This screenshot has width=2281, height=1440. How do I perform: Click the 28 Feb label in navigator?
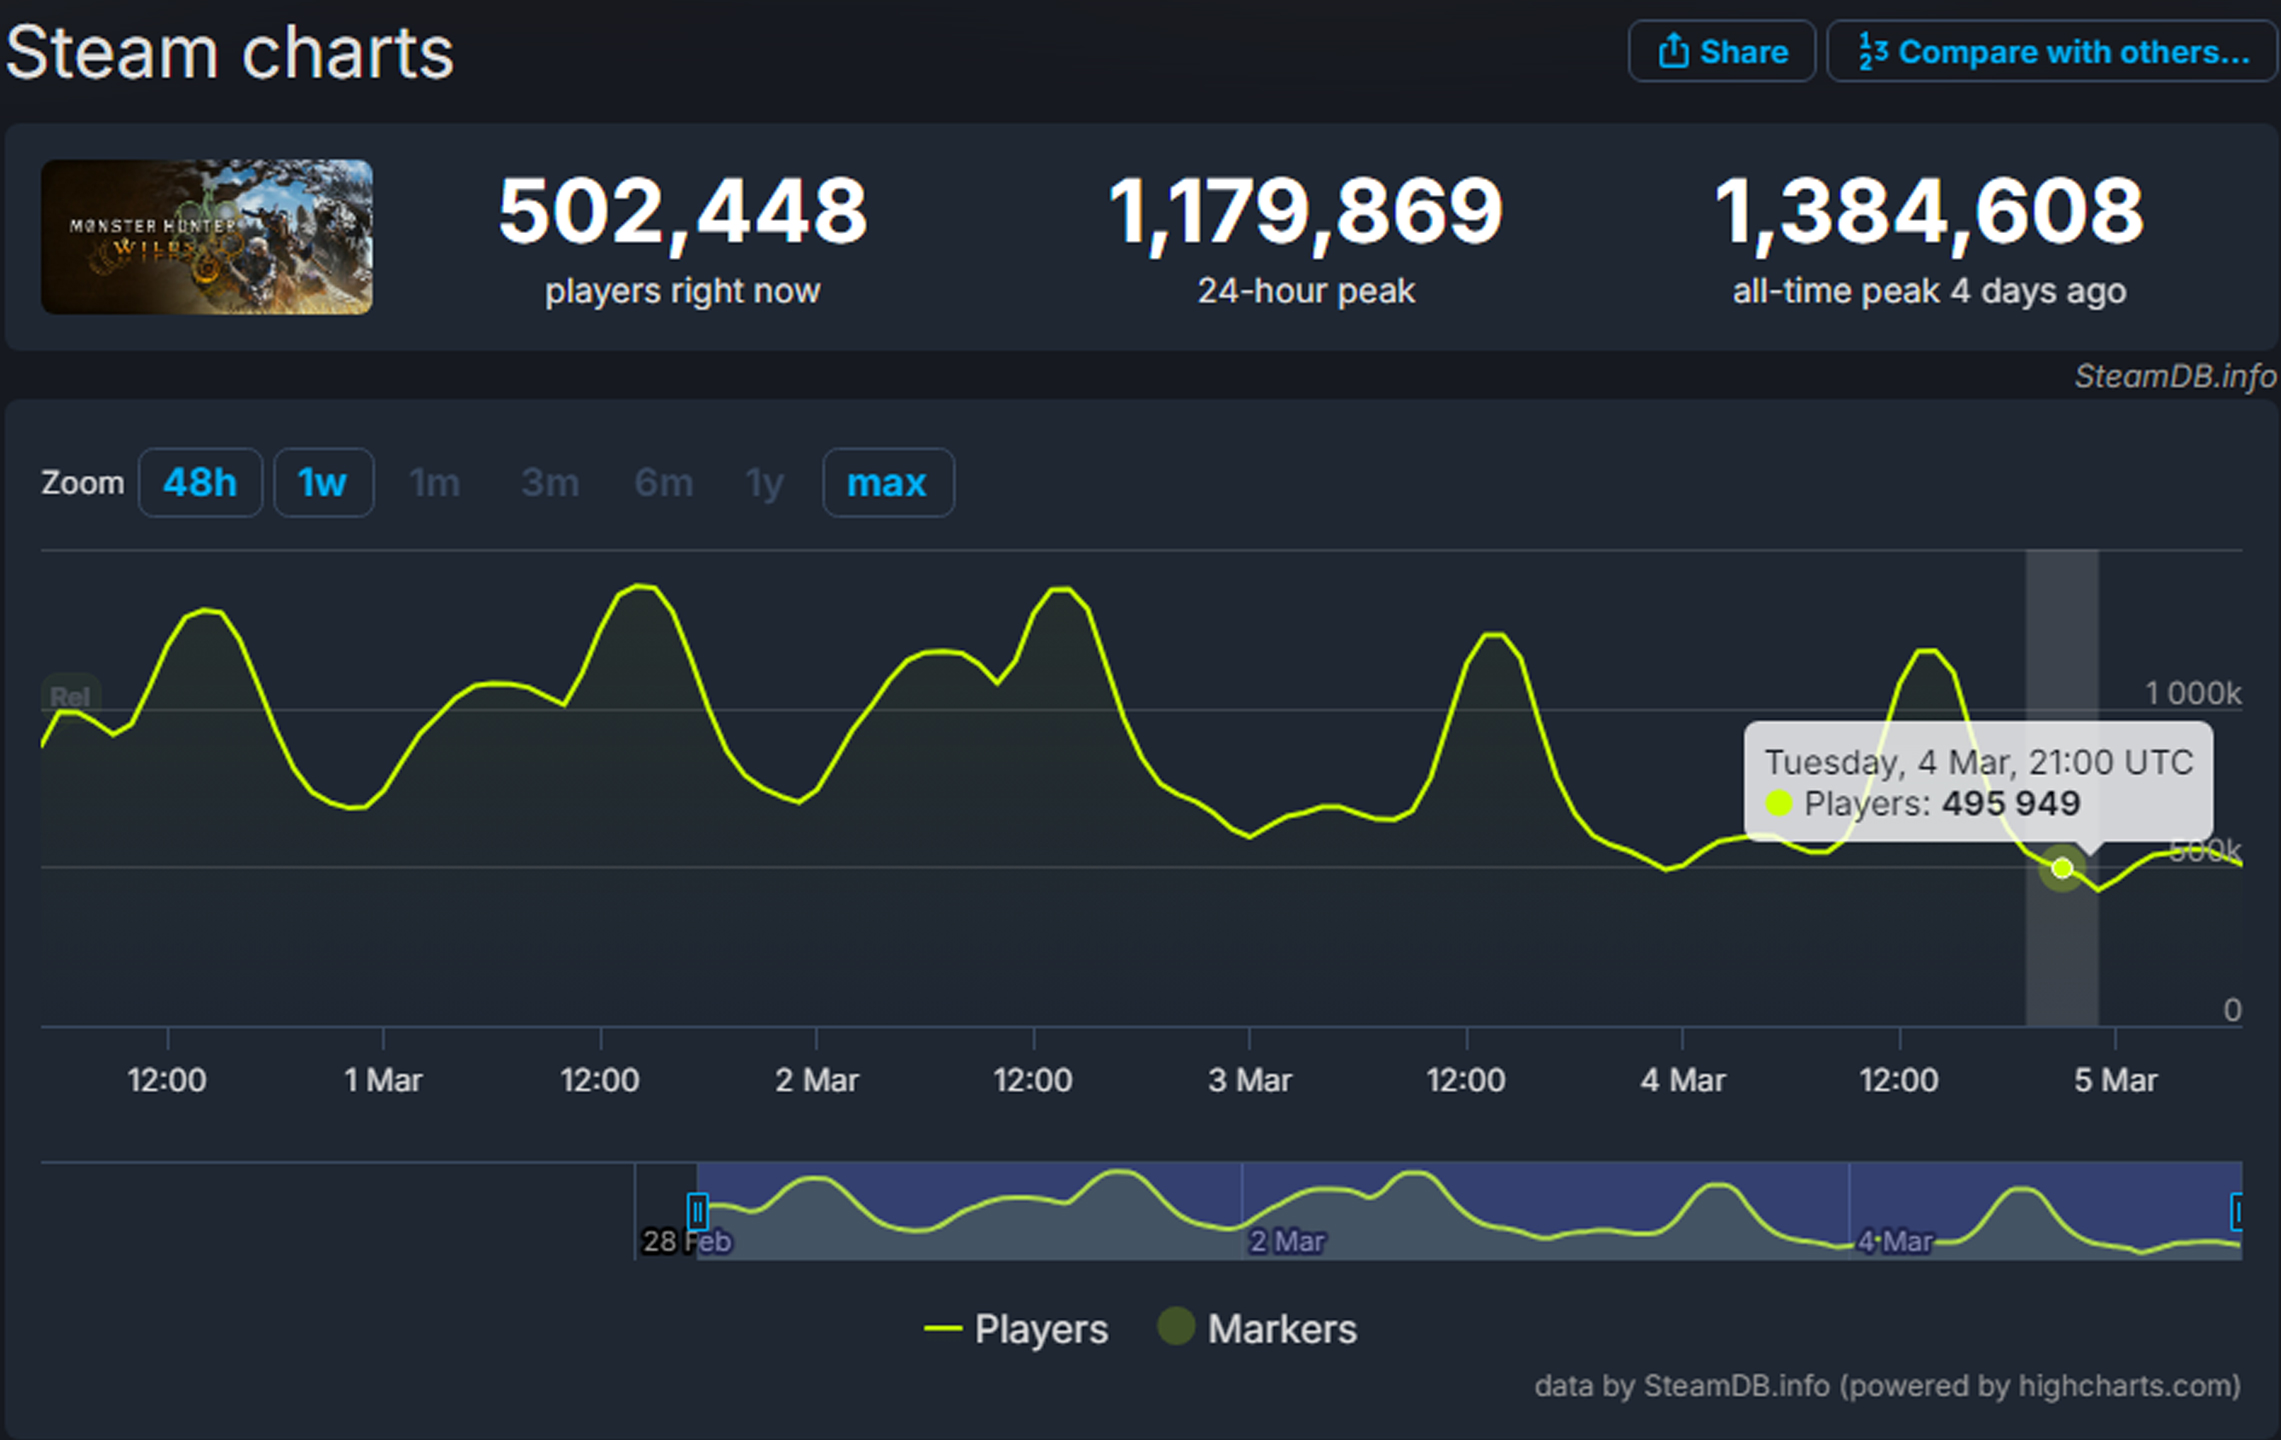click(687, 1241)
